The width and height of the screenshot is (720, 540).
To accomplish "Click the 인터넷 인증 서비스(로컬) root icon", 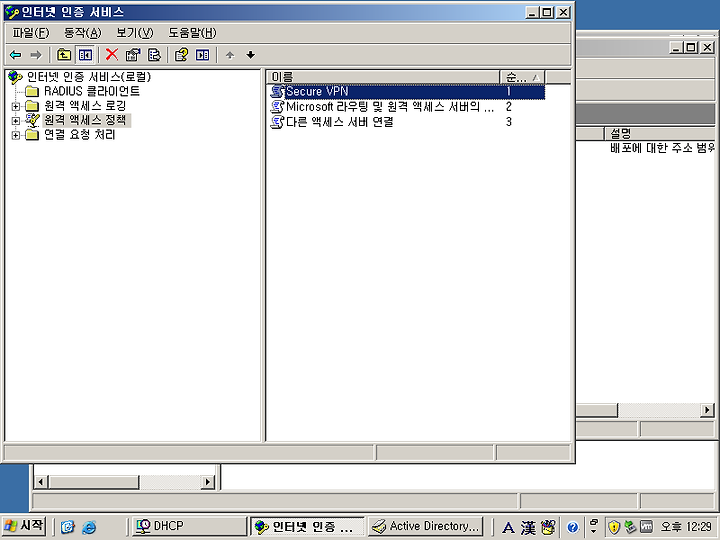I will 15,77.
